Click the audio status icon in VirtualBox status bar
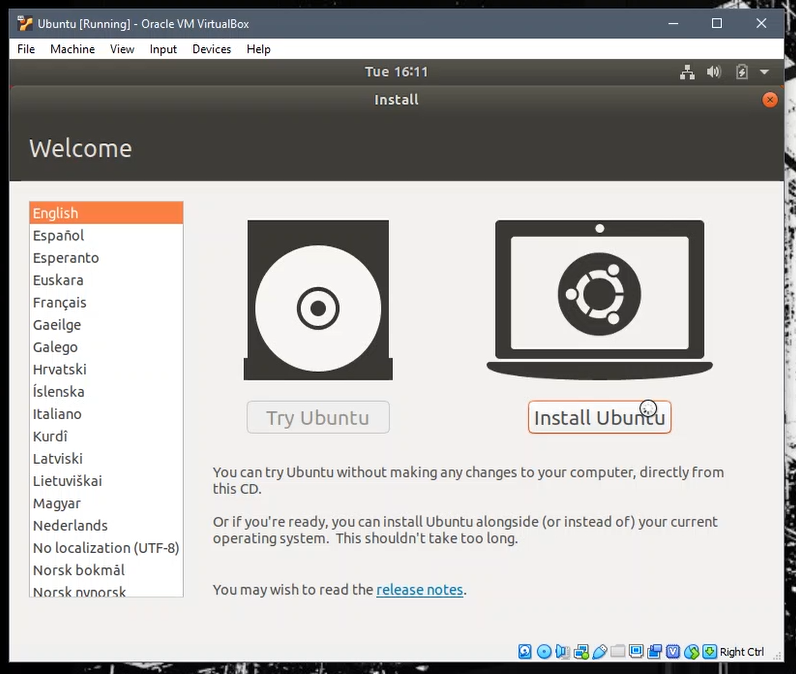Viewport: 796px width, 674px height. (x=562, y=651)
